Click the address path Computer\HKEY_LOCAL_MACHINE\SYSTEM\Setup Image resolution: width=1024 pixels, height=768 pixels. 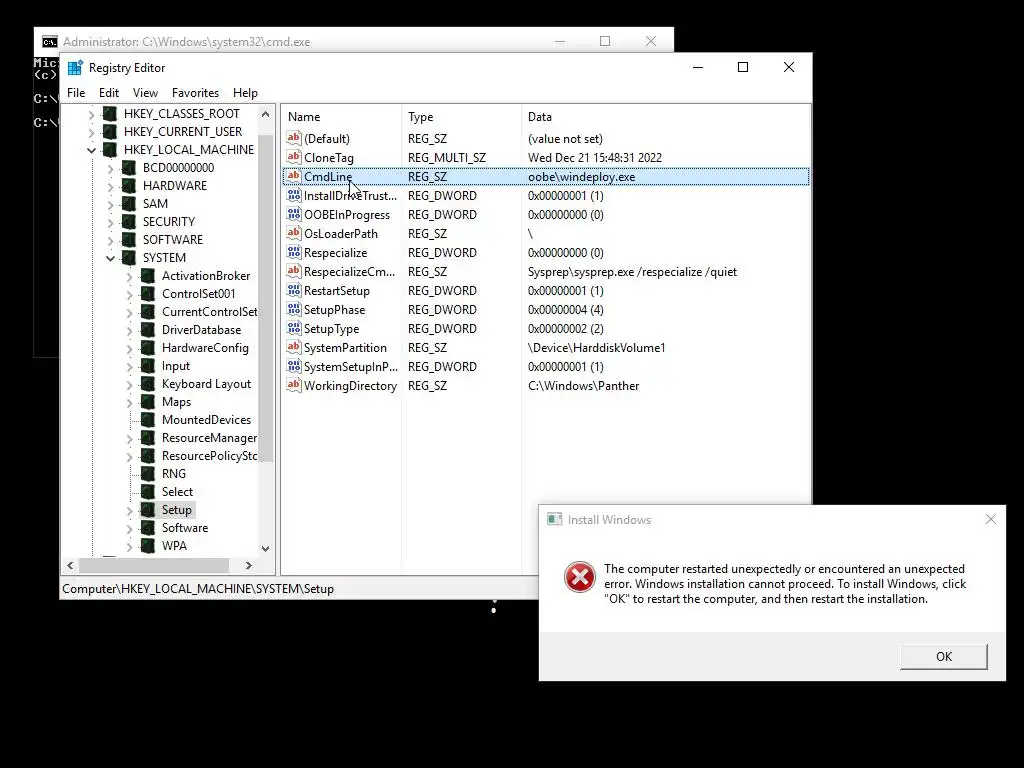198,588
